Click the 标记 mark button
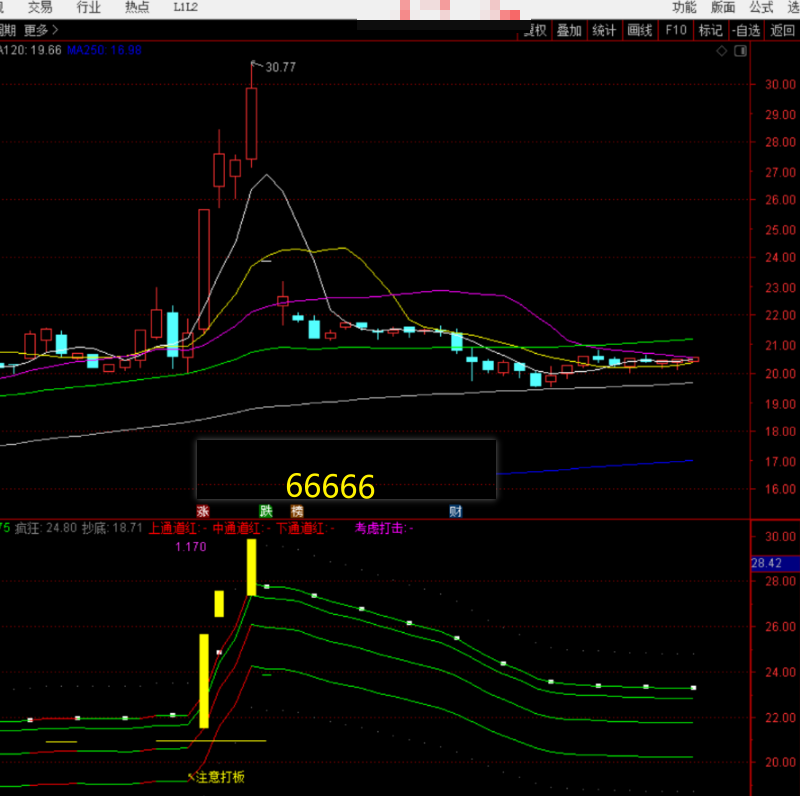This screenshot has height=796, width=800. (710, 31)
